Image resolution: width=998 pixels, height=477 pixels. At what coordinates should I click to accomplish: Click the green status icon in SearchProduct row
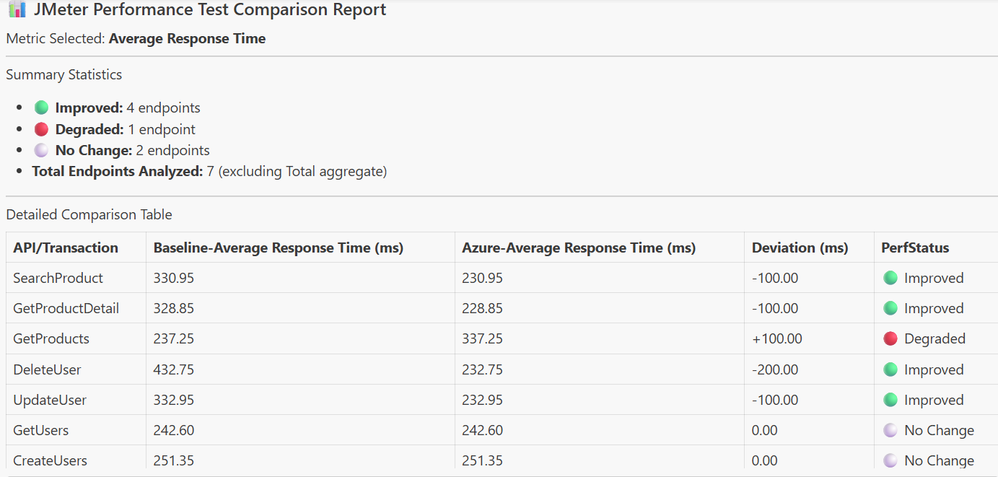(x=891, y=278)
